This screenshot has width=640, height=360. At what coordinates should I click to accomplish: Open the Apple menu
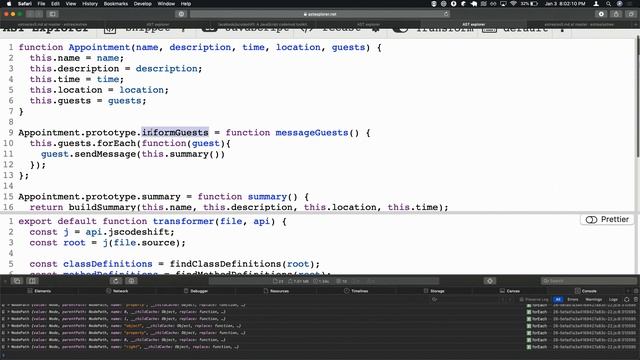(x=9, y=4)
